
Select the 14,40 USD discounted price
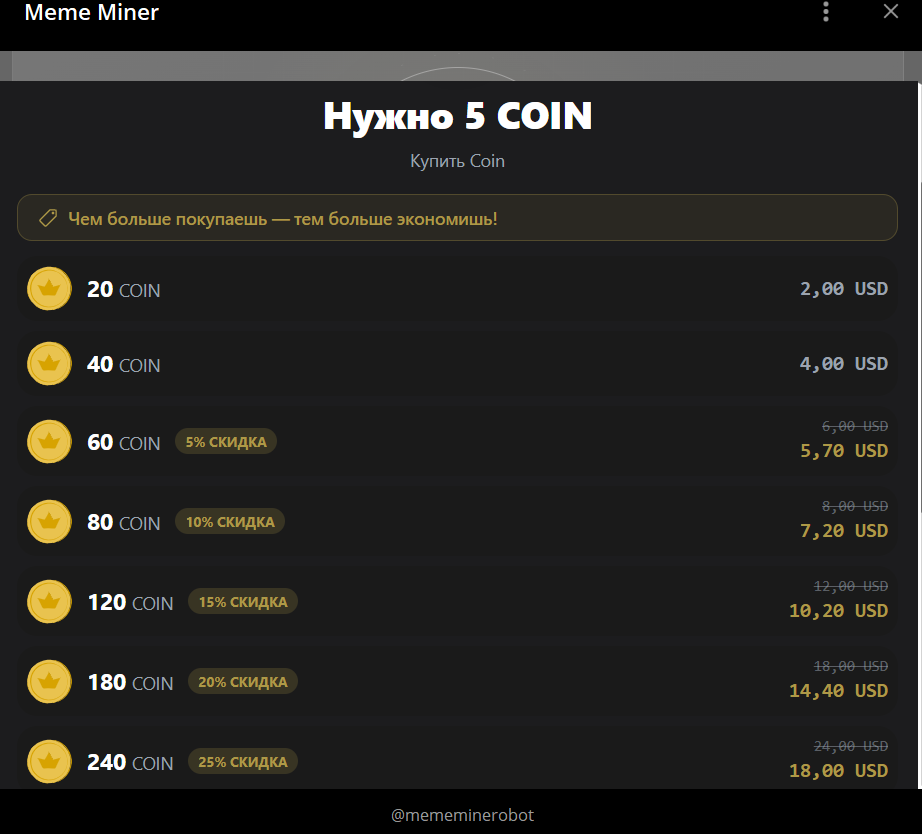[x=839, y=690]
